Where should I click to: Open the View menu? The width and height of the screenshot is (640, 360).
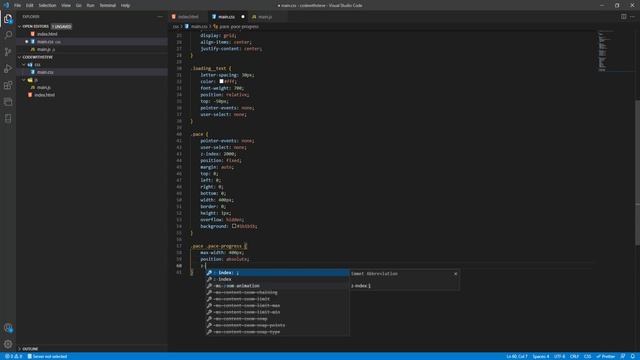(66, 5)
